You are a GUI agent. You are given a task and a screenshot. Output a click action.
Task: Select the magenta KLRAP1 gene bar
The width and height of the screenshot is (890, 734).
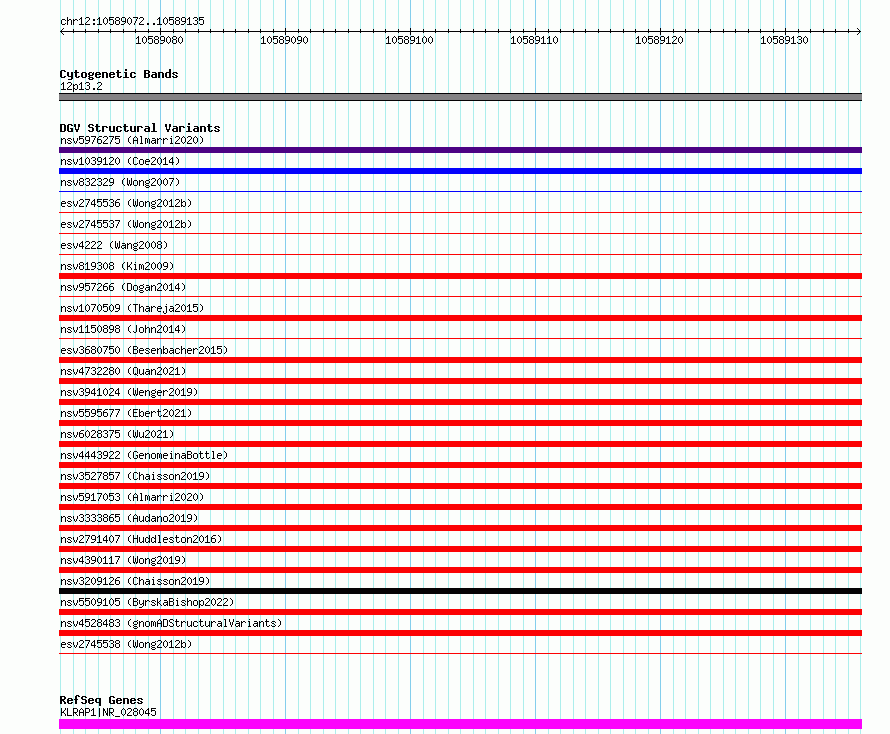click(460, 724)
